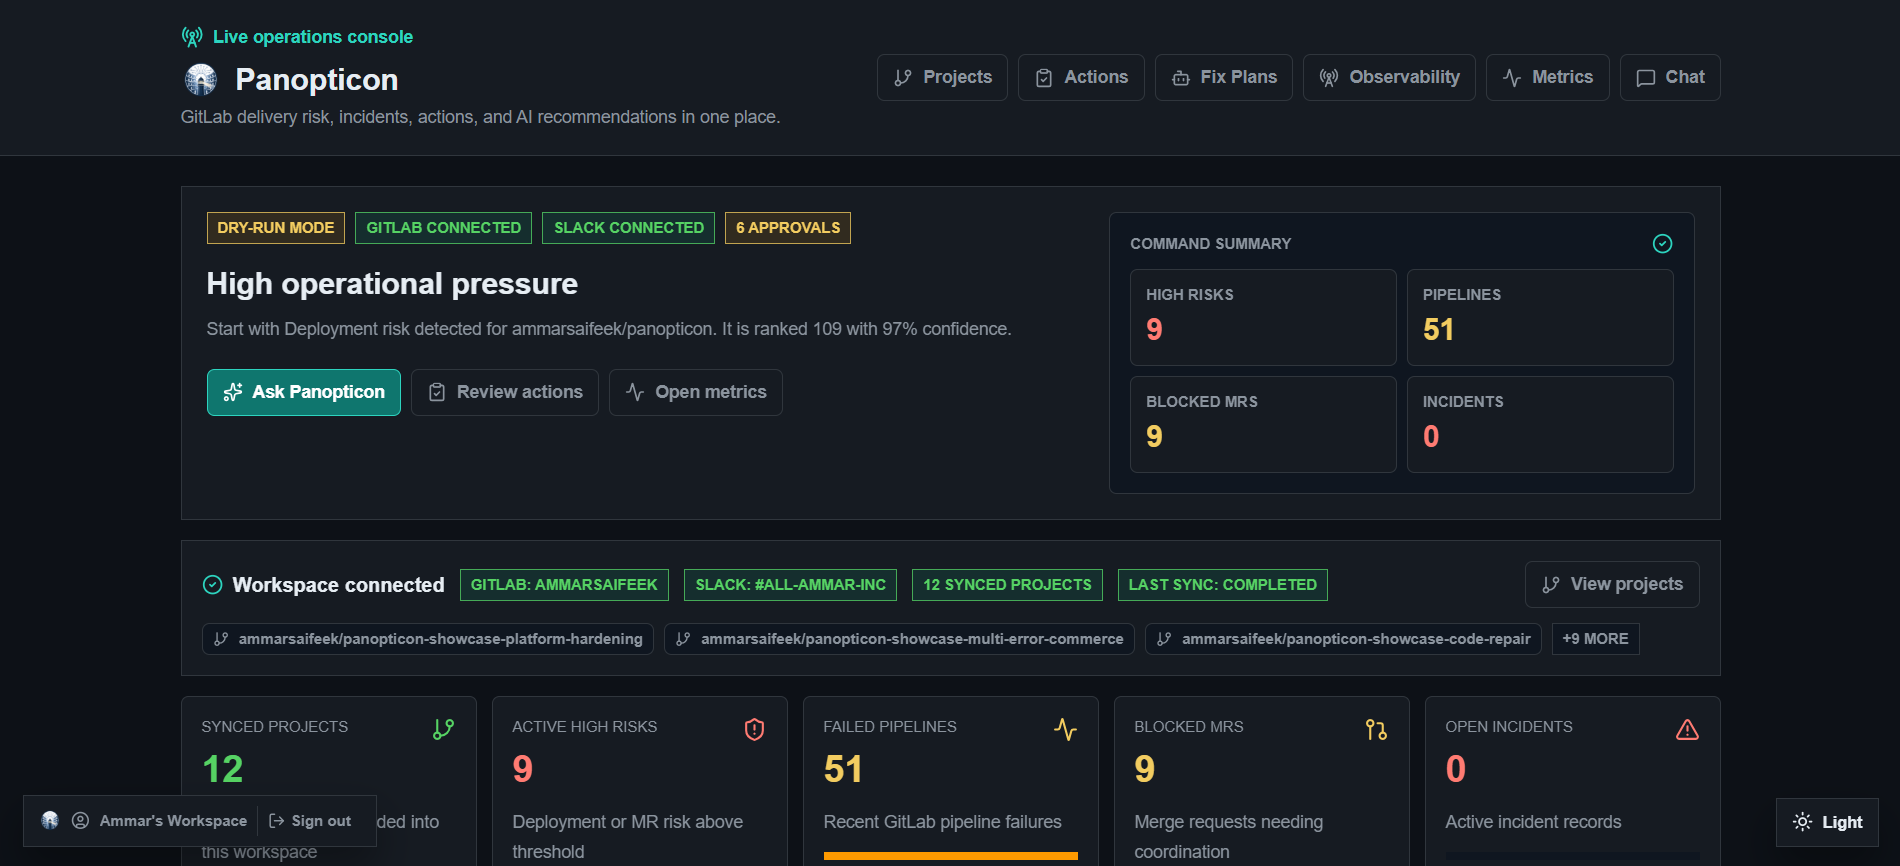
Task: Click the branch icon in code-repair chip
Action: pos(1165,639)
